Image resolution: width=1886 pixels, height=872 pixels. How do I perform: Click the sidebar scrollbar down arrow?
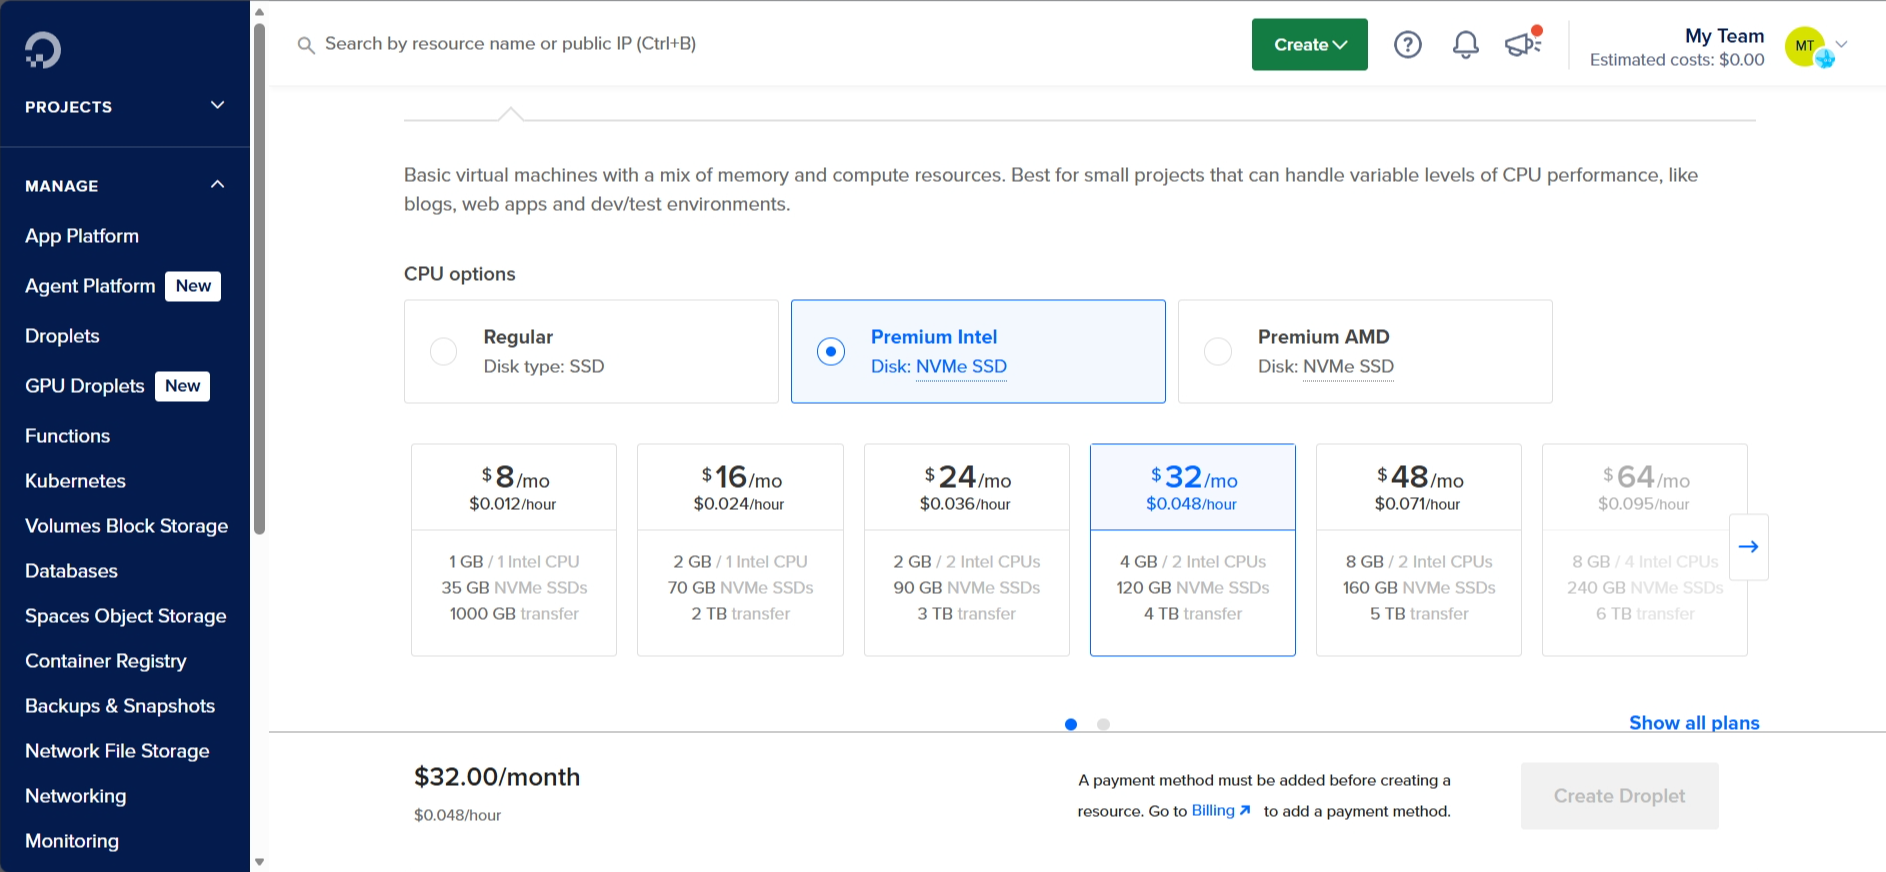260,862
